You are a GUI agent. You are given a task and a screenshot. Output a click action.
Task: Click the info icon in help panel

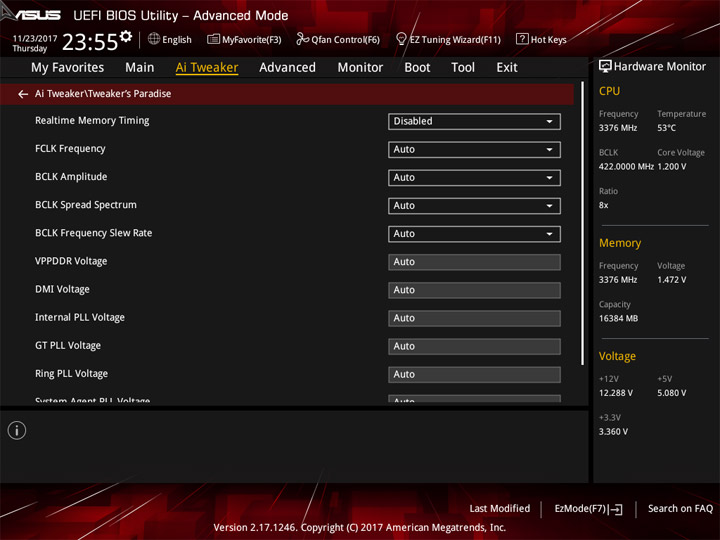17,431
